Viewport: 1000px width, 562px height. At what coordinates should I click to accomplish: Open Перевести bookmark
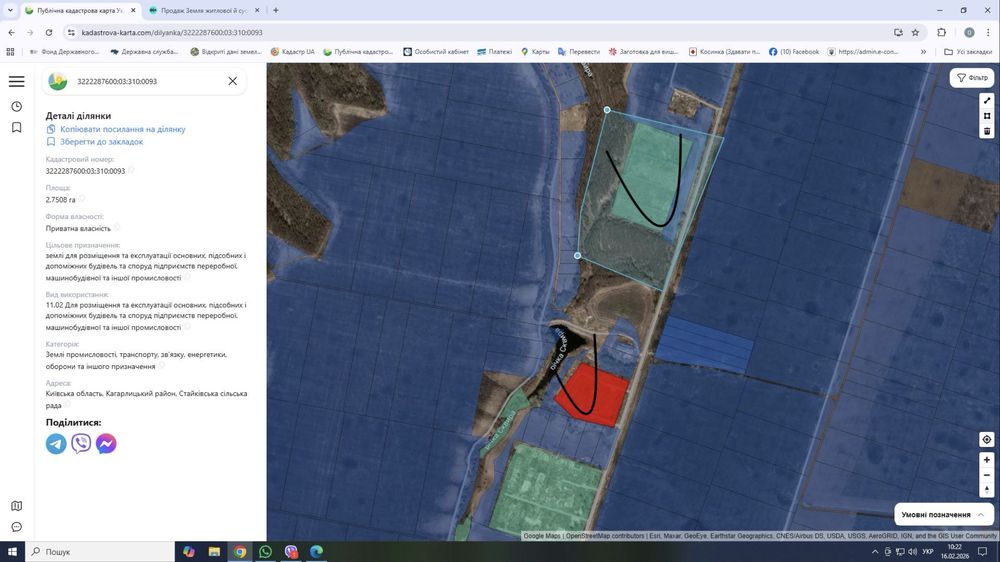pos(578,52)
